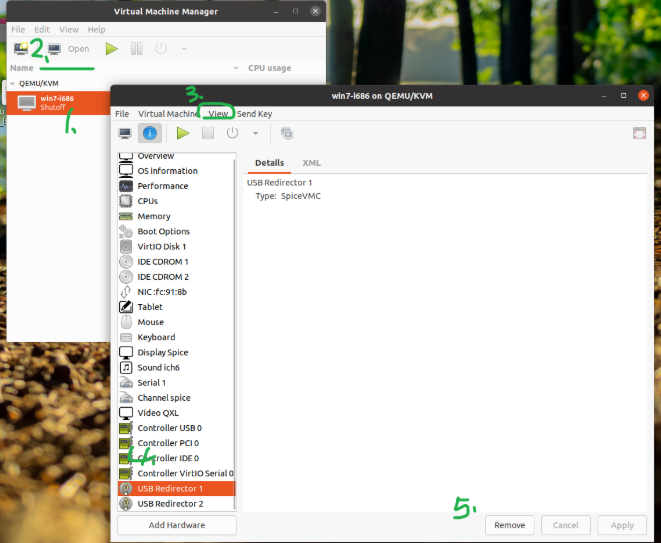661x543 pixels.
Task: Select Video QXL
Action: (176, 413)
